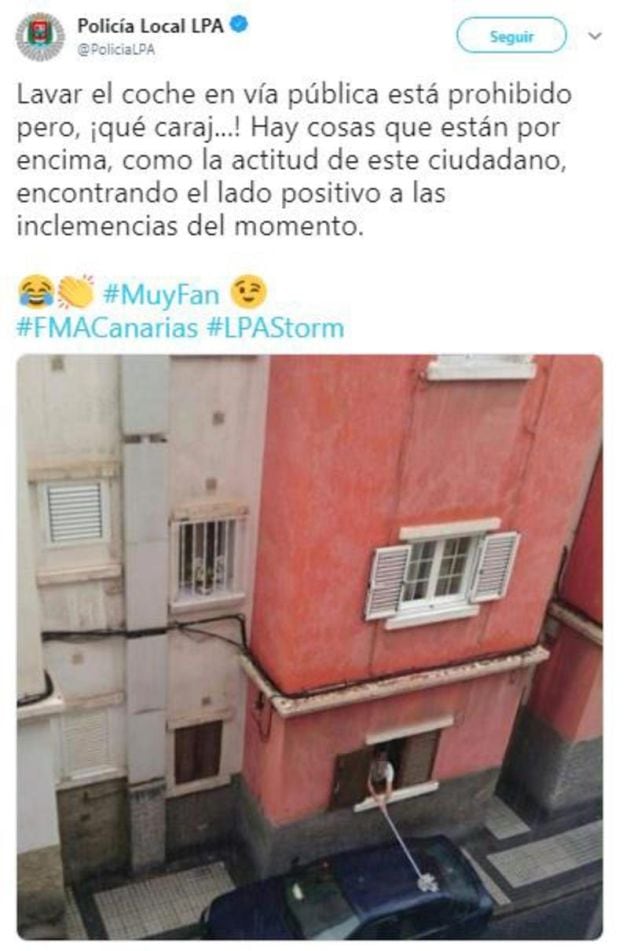630x951 pixels.
Task: Open the Policía Local LPA display name
Action: pyautogui.click(x=150, y=26)
